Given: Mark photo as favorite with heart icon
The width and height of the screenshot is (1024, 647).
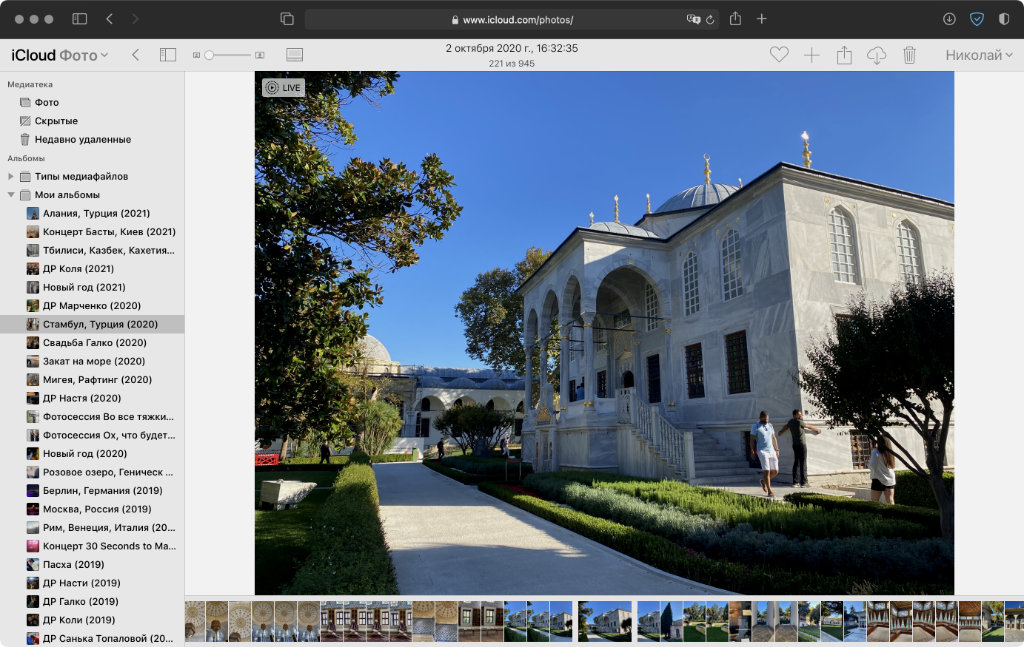Looking at the screenshot, I should (779, 55).
